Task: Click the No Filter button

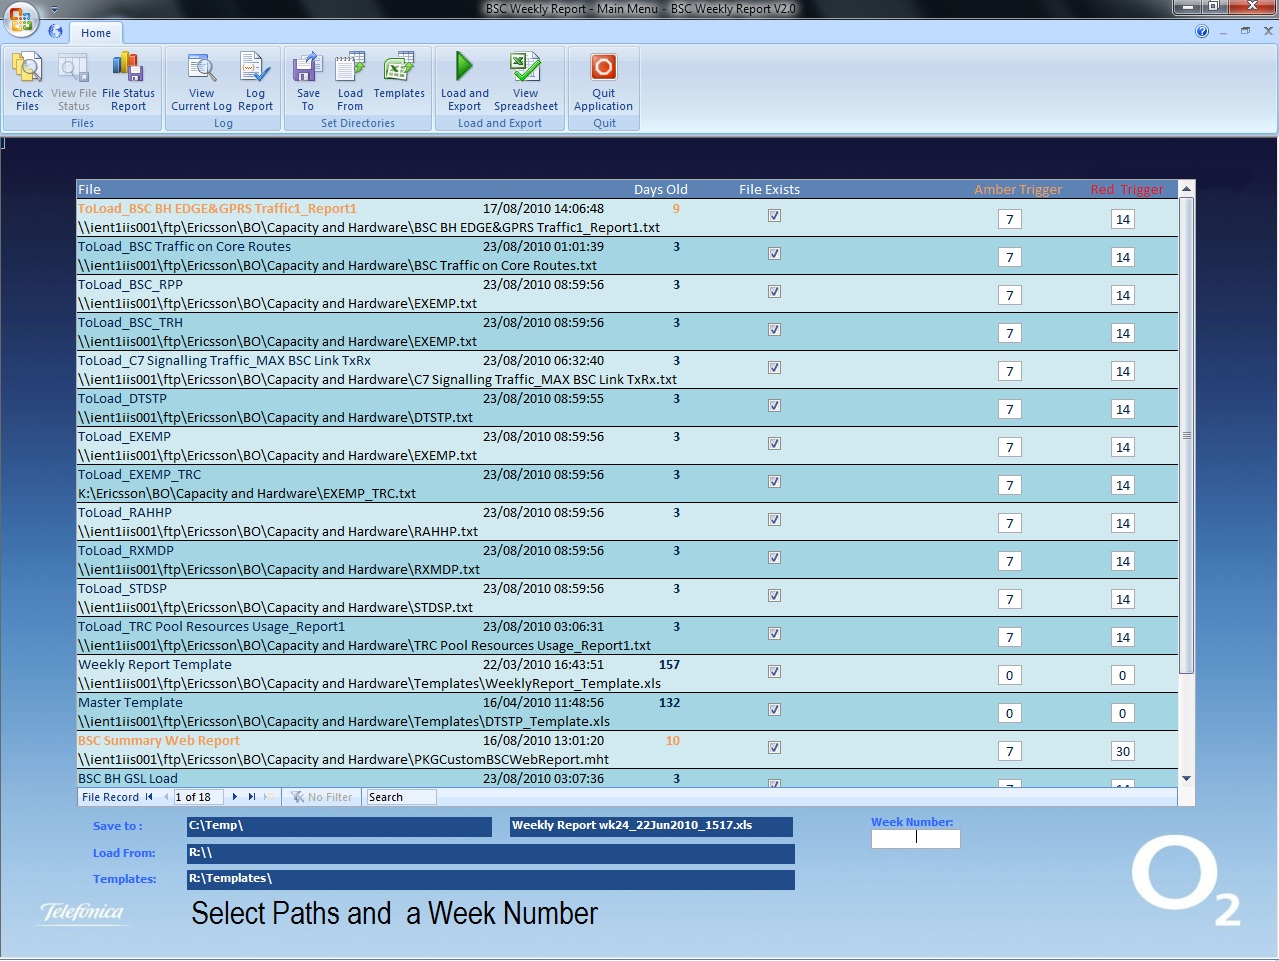Action: [x=322, y=797]
